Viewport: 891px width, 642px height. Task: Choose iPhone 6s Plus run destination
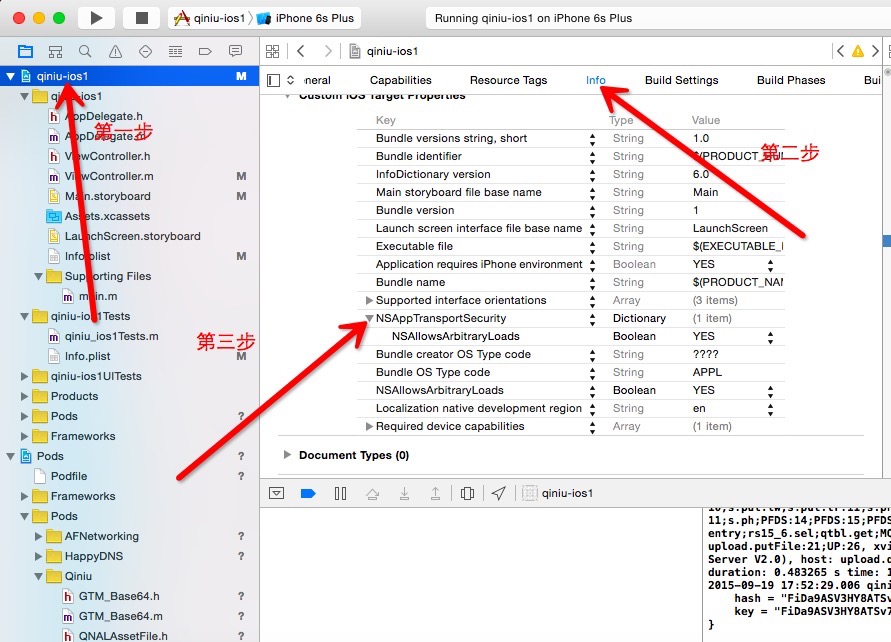tap(305, 18)
